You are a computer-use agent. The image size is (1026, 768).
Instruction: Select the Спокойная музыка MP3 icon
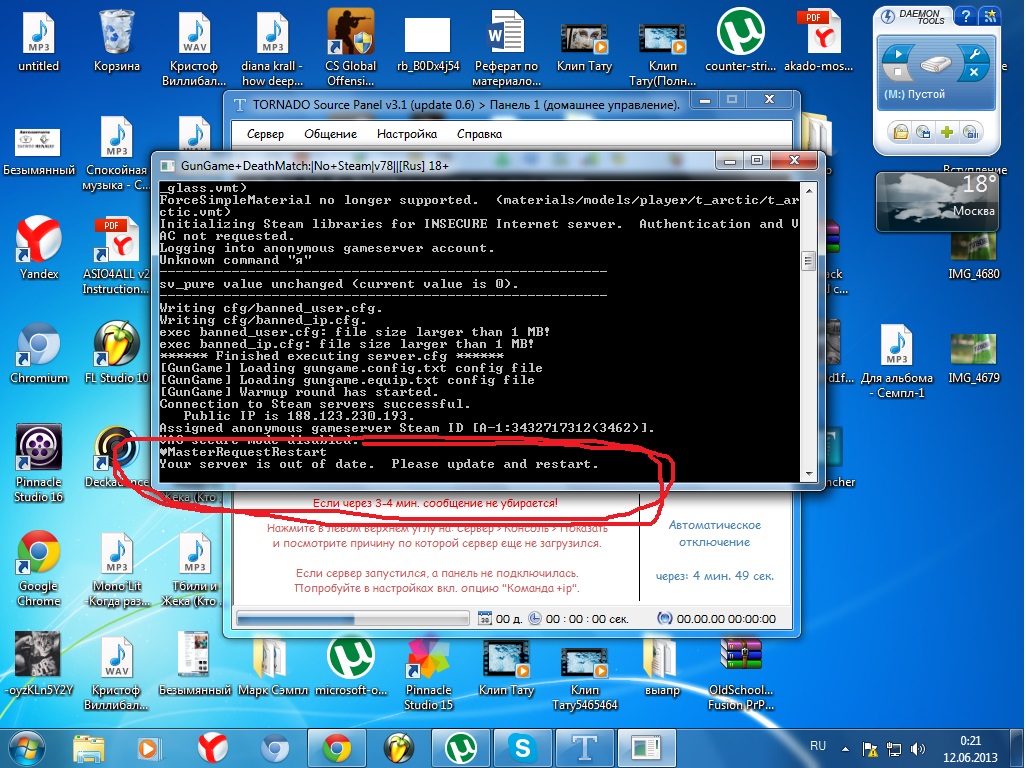click(116, 154)
